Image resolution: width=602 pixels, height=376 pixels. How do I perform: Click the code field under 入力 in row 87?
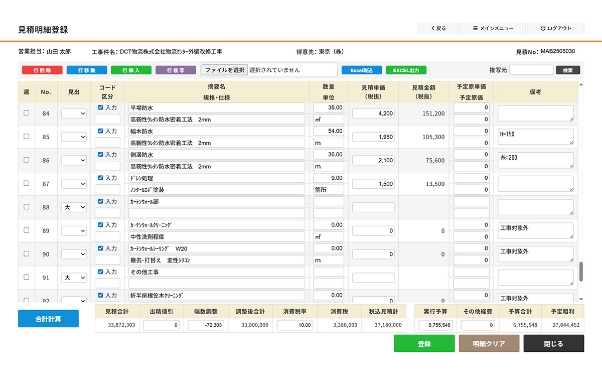[108, 190]
